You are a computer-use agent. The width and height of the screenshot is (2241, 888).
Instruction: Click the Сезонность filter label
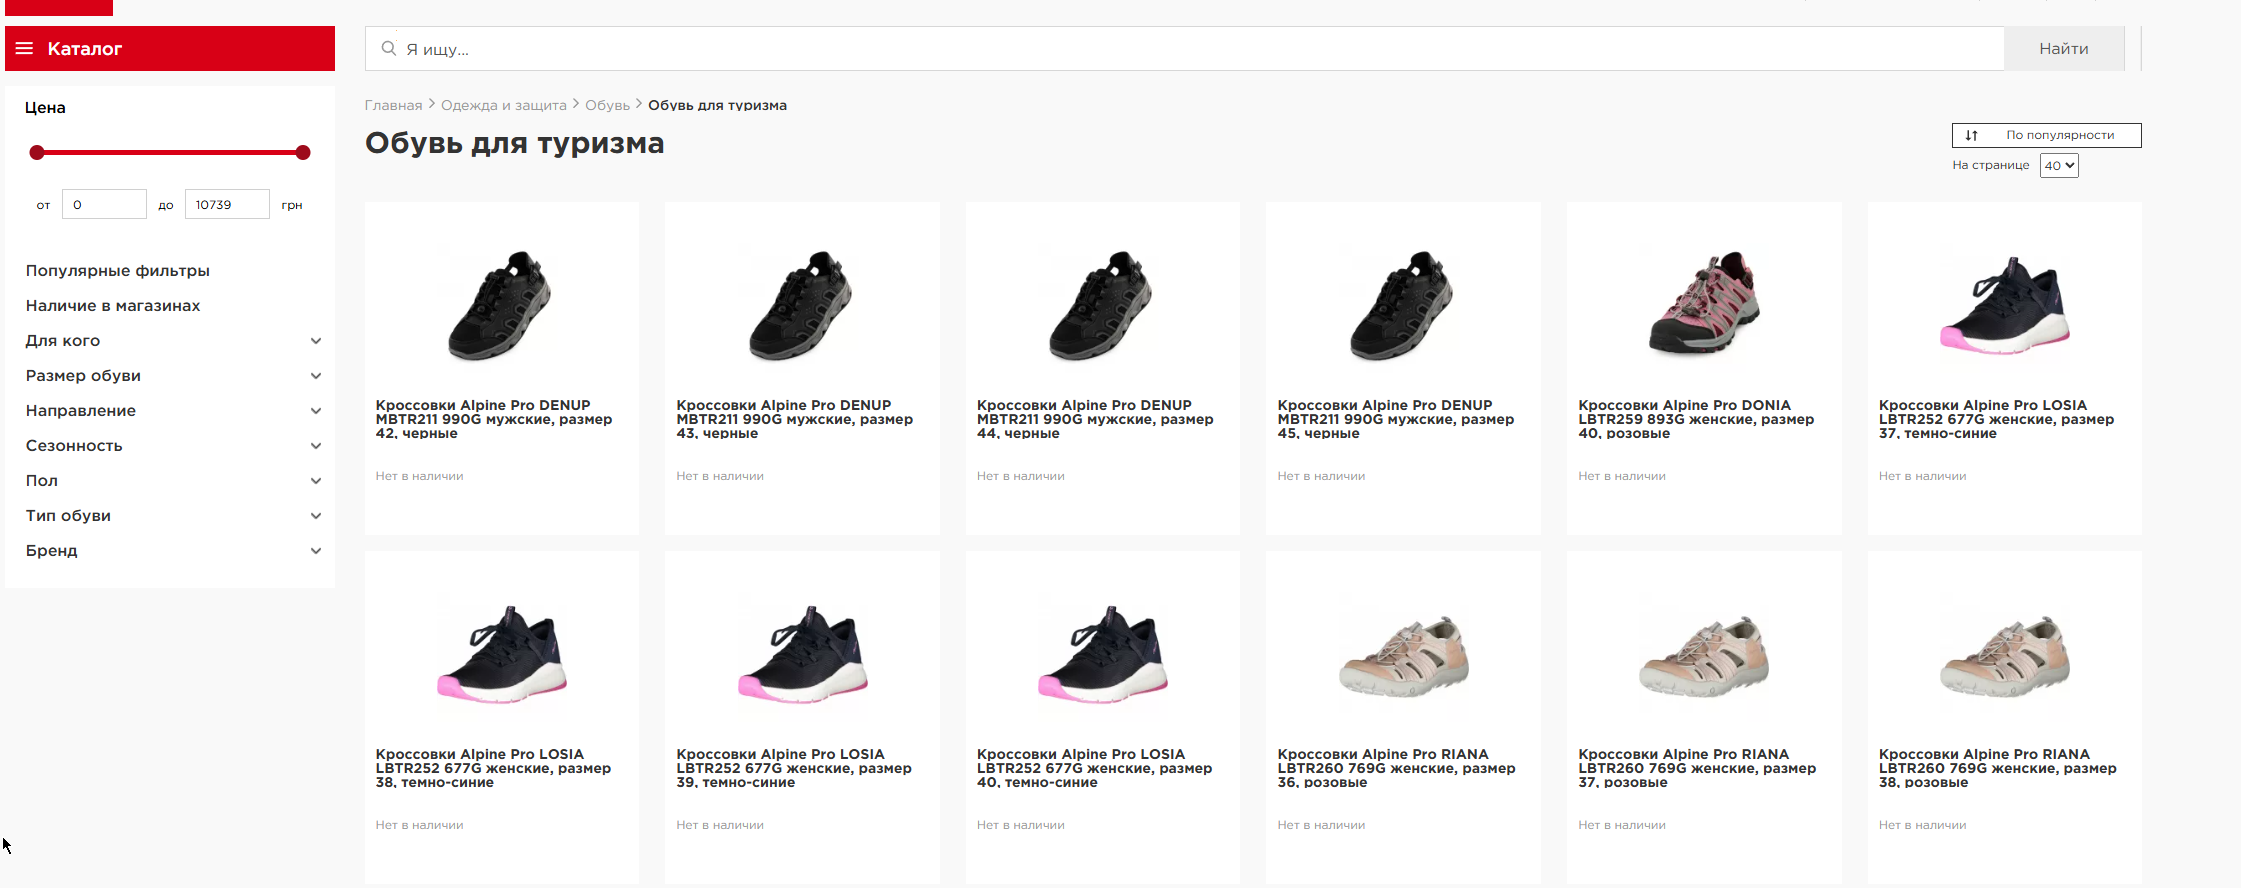pyautogui.click(x=74, y=445)
